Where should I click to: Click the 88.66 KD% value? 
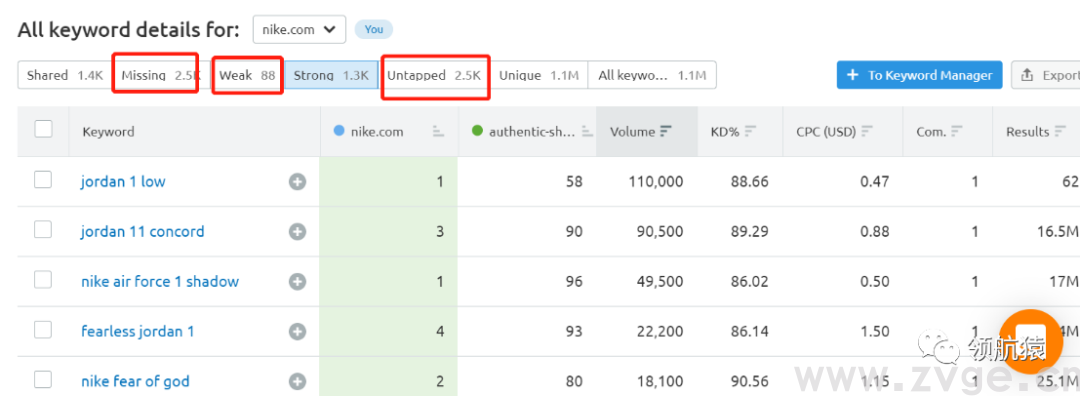pos(749,182)
